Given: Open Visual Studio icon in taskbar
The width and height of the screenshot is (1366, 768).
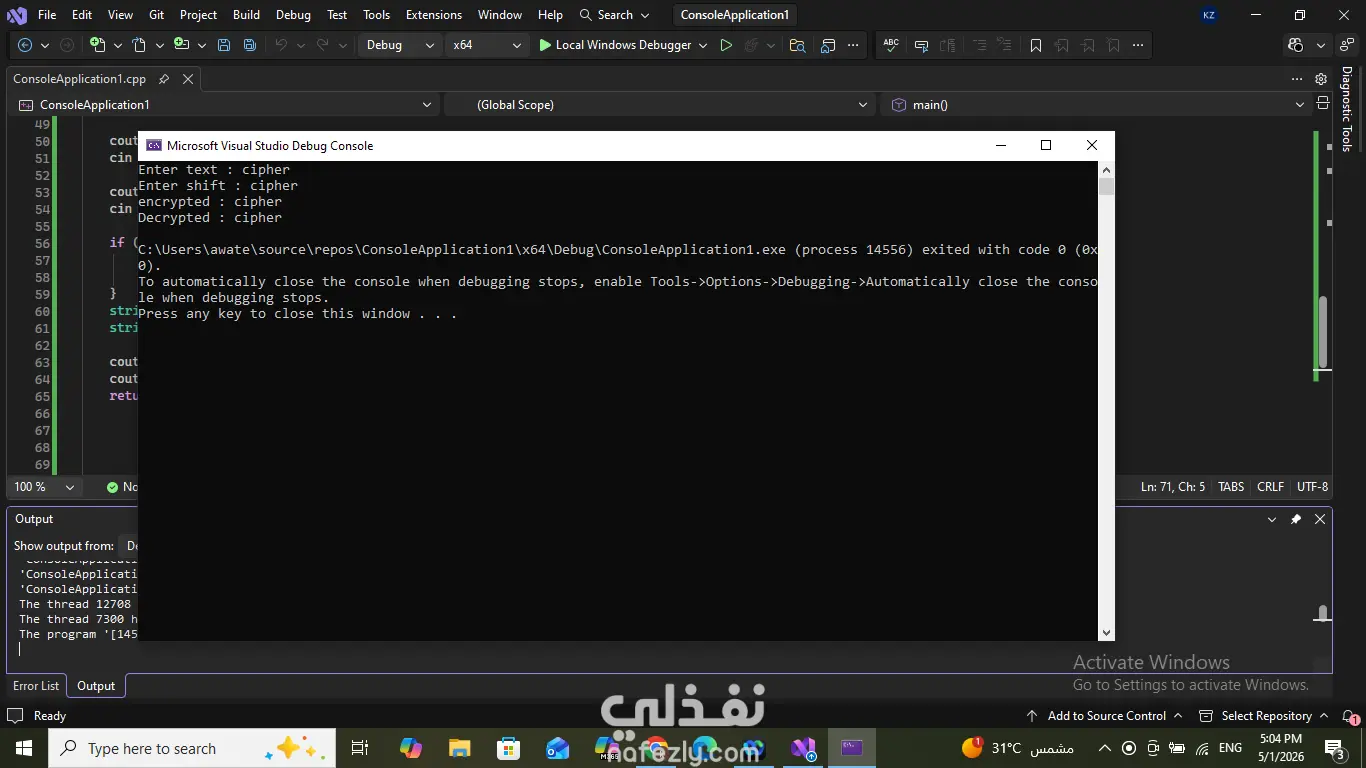Looking at the screenshot, I should click(804, 748).
